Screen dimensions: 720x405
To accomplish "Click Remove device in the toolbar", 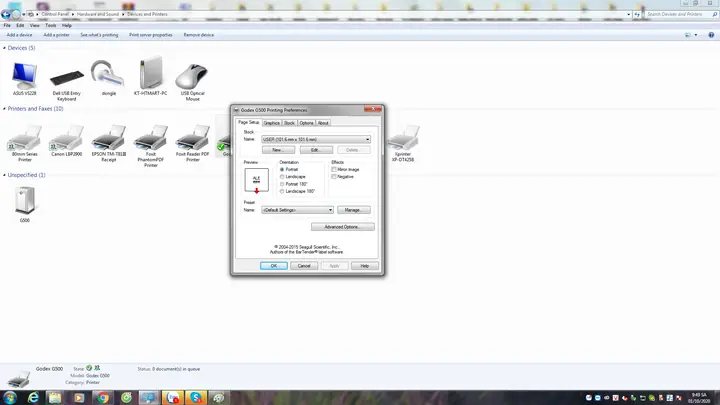I will [199, 35].
